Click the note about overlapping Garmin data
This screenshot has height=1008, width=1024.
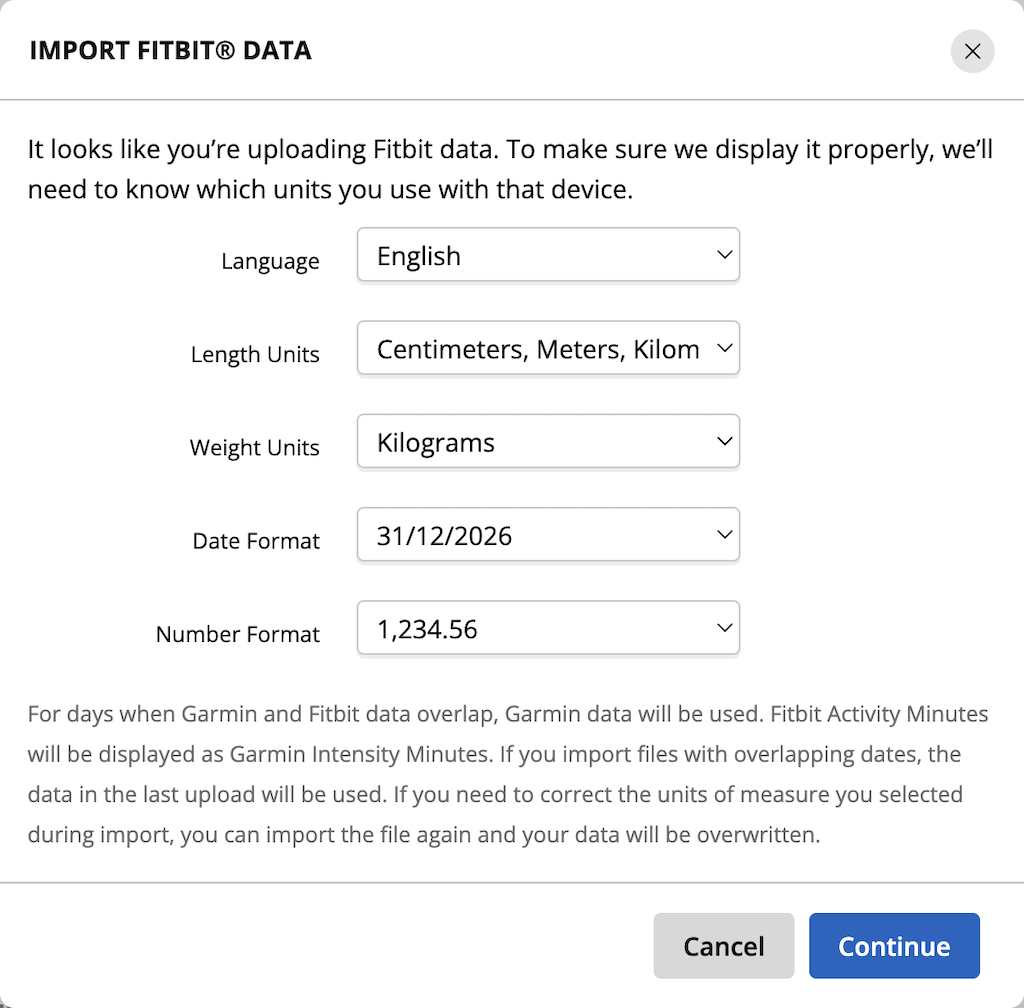pos(508,774)
